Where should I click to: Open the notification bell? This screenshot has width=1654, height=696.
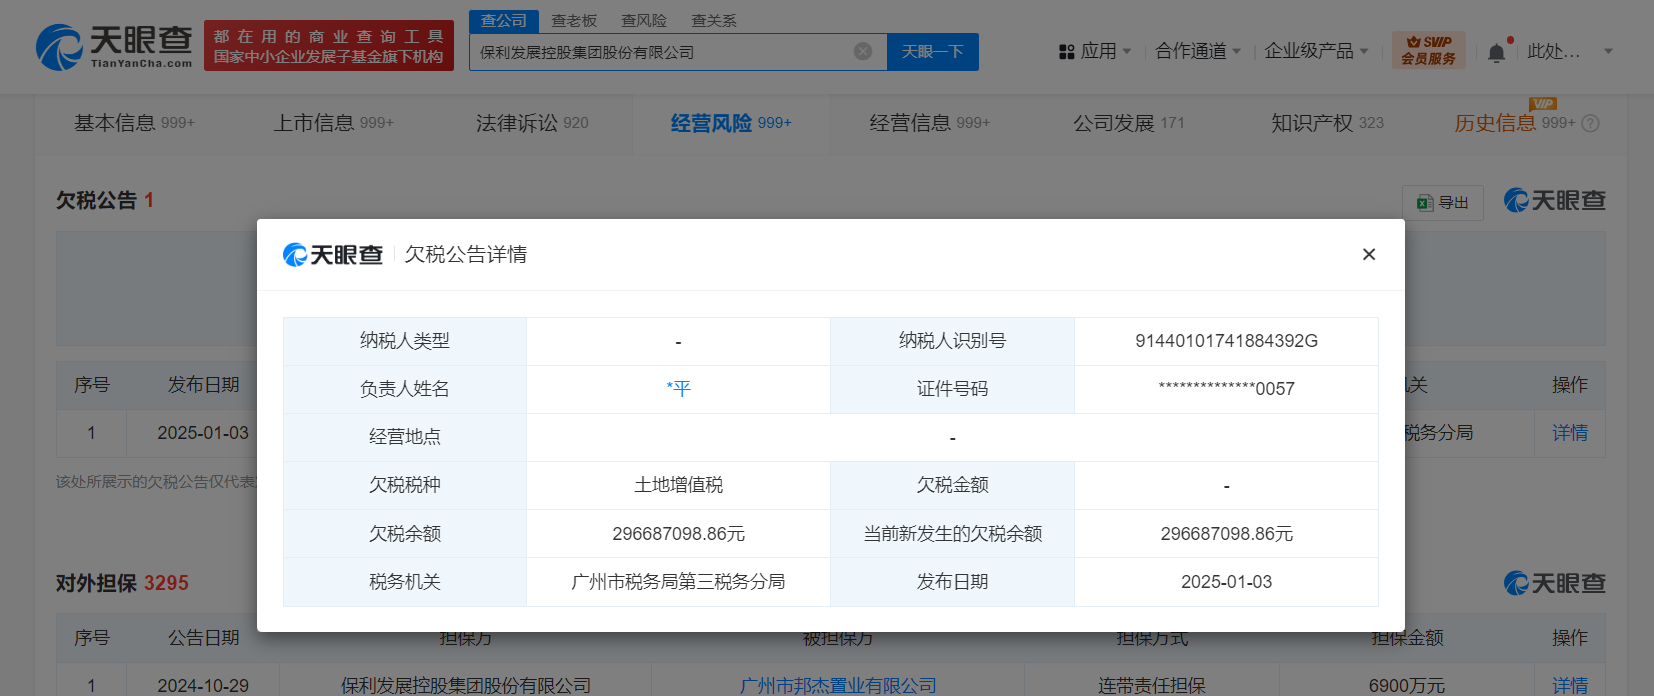pos(1496,52)
